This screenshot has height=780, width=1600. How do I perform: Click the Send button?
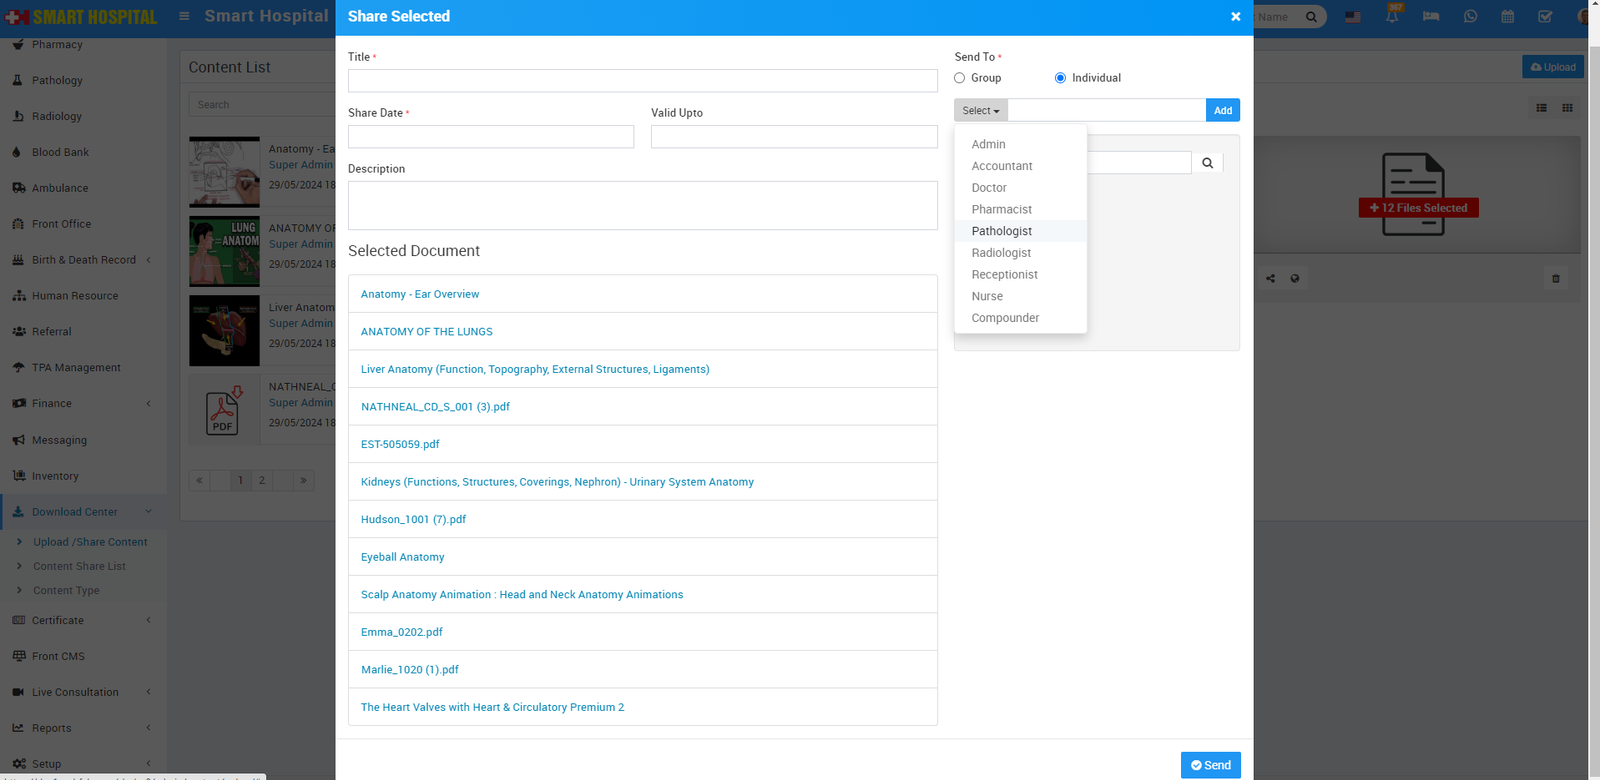[x=1210, y=765]
